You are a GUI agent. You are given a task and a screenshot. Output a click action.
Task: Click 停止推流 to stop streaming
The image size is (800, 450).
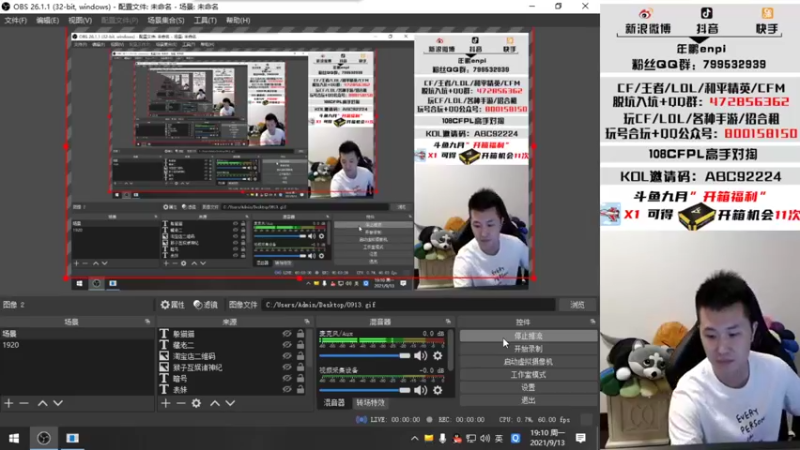tap(528, 336)
